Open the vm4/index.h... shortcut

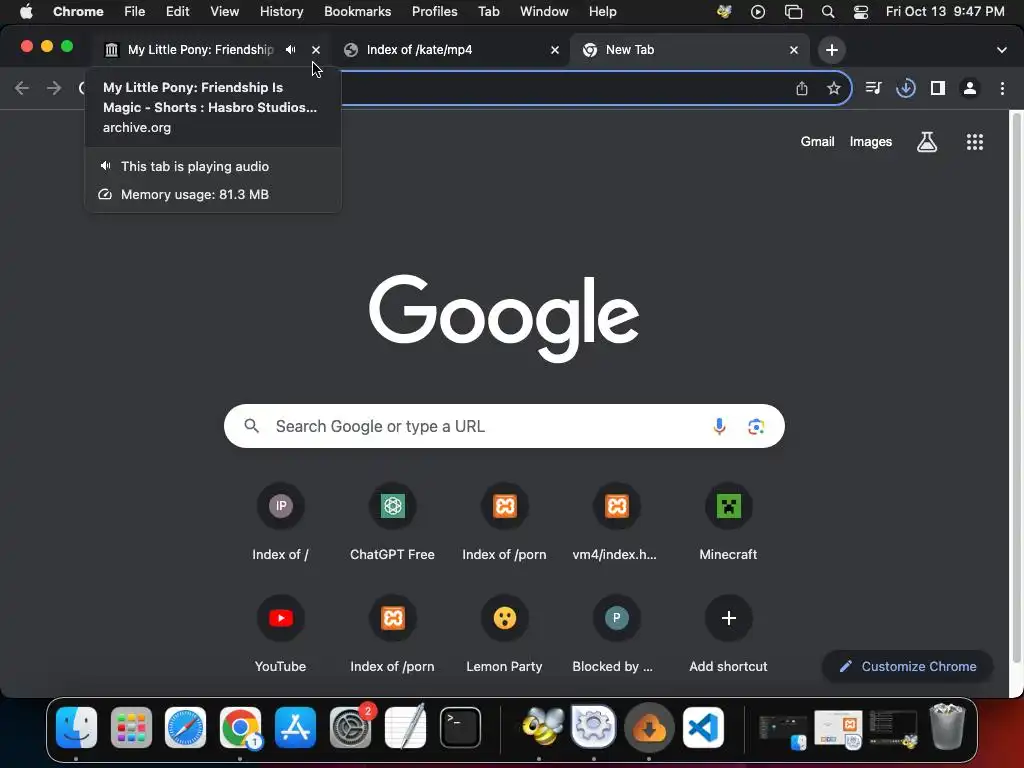coord(615,522)
